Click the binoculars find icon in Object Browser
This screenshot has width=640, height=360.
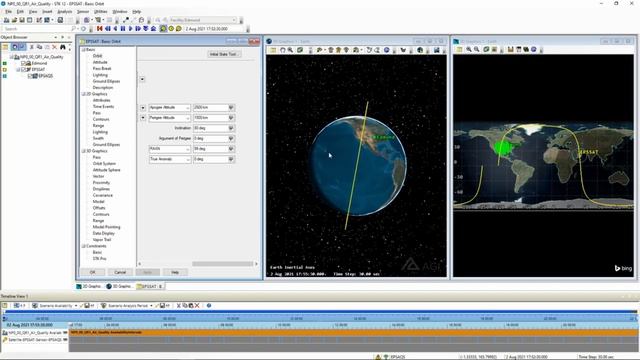[62, 47]
